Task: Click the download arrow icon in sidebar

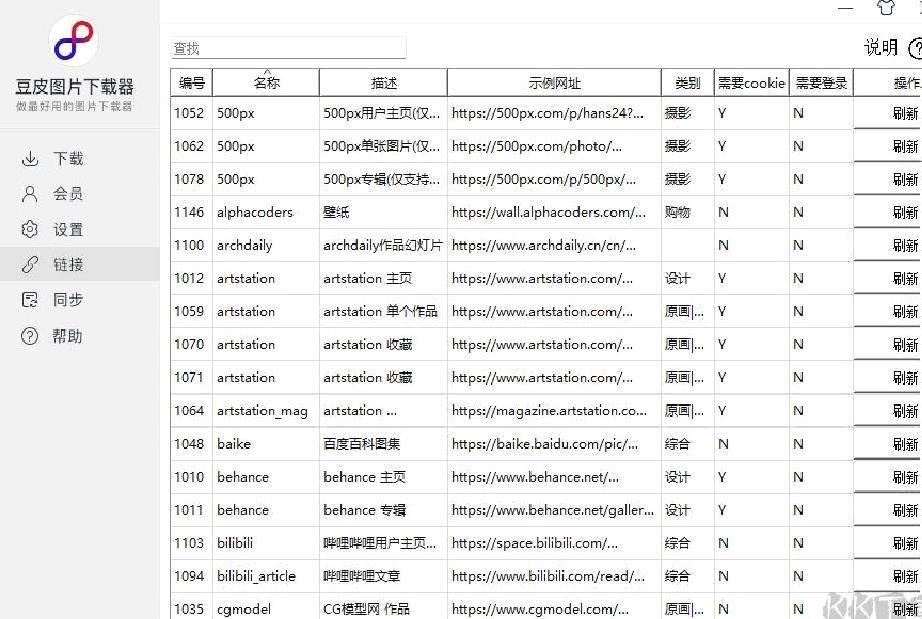Action: [x=29, y=159]
